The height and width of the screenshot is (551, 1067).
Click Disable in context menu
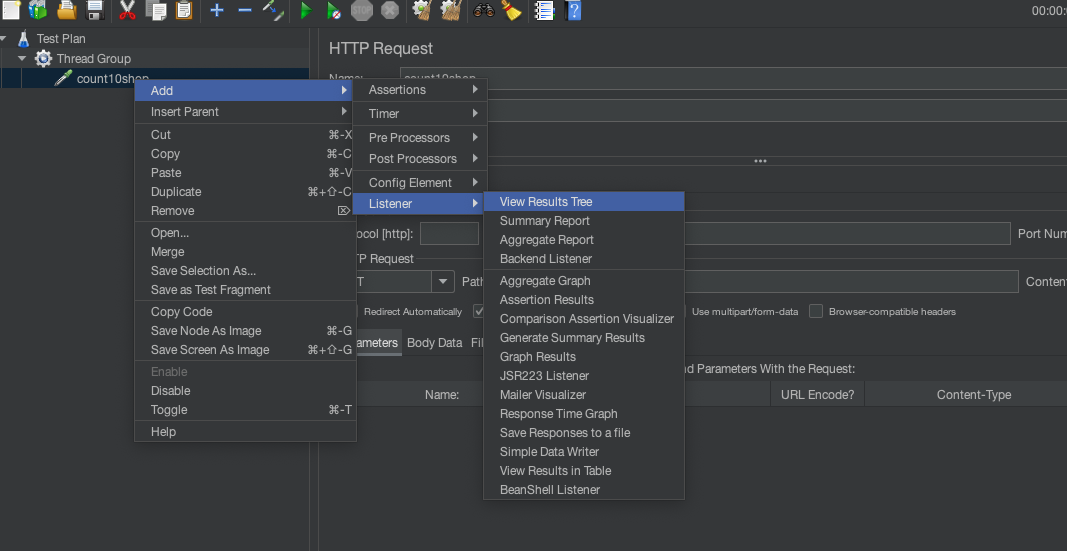tap(245, 390)
